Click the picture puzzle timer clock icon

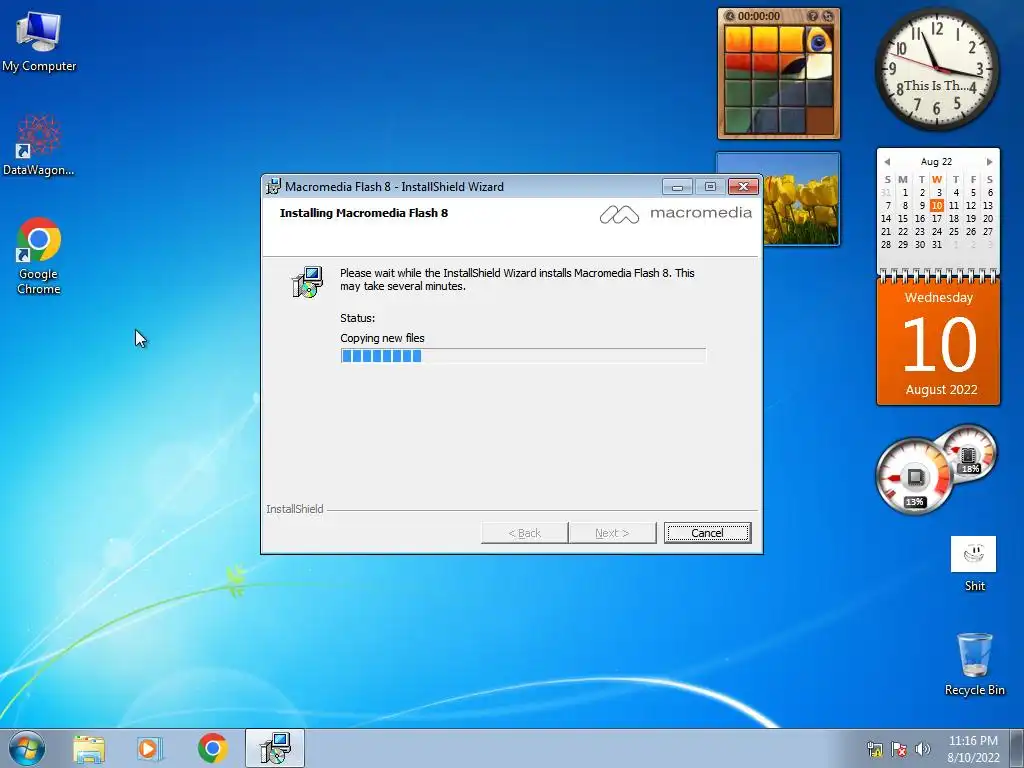click(729, 16)
